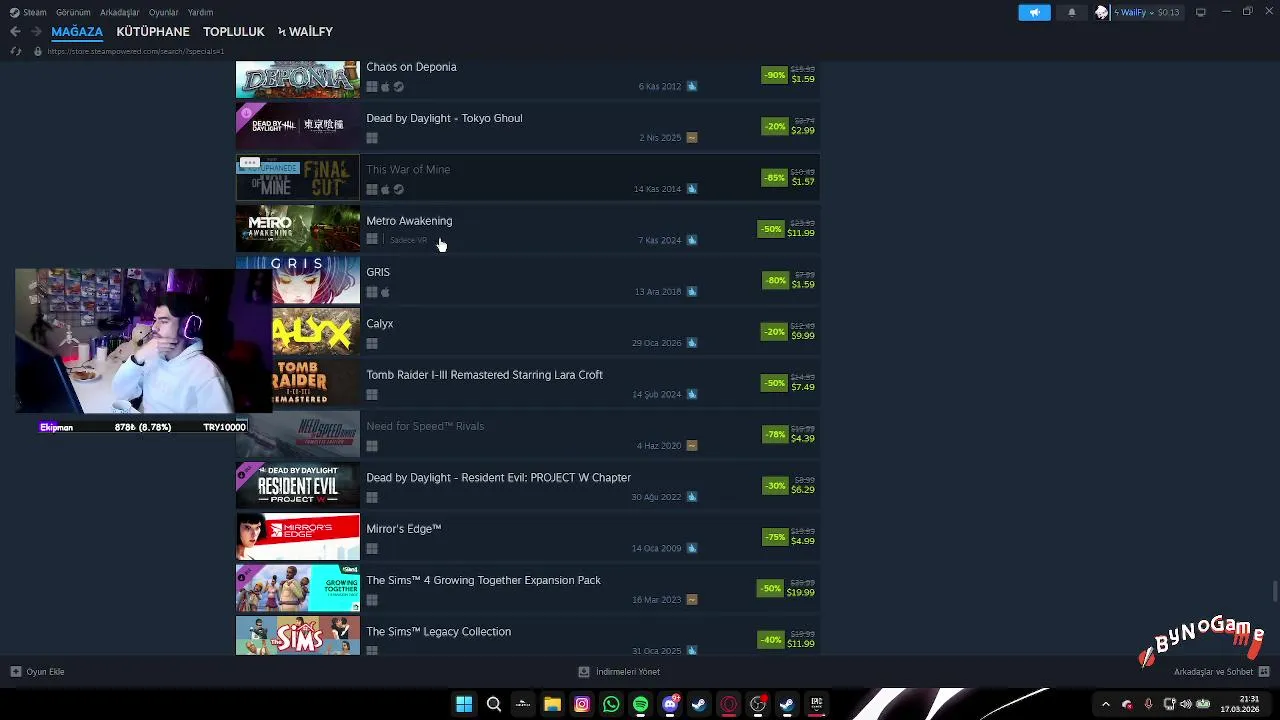Viewport: 1280px width, 720px height.
Task: Open WhatsApp from the taskbar
Action: 611,704
